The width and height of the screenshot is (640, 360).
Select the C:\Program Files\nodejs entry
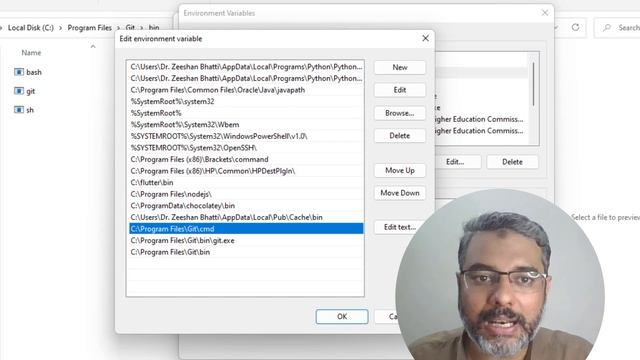[246, 194]
